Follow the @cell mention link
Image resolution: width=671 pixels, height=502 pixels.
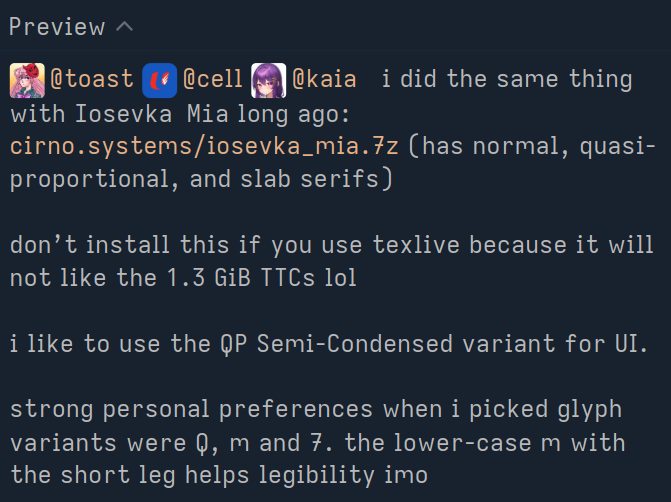(212, 79)
